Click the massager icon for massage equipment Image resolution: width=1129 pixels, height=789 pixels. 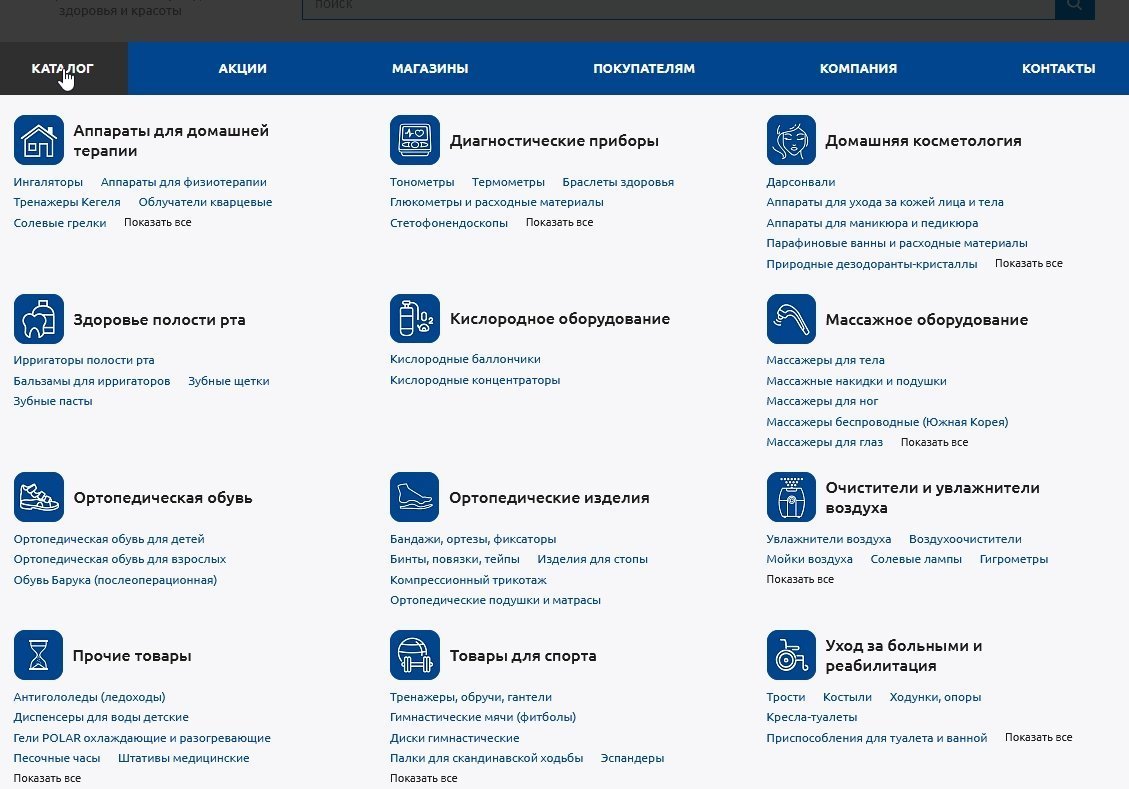click(x=791, y=319)
